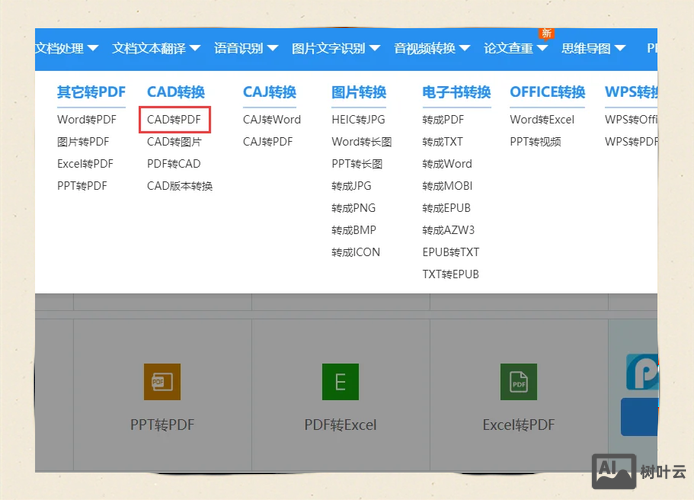Select the 其它转PDF category heading
This screenshot has width=694, height=500.
point(91,92)
